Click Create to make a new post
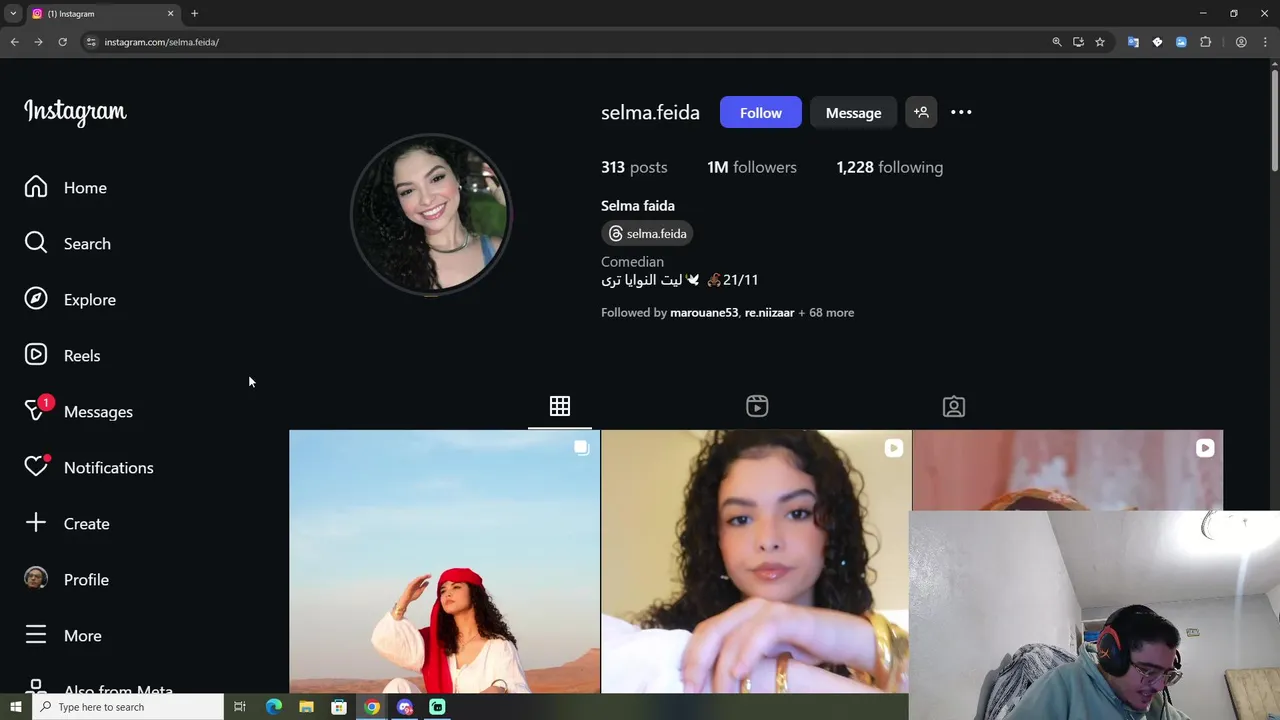1280x720 pixels. point(67,524)
